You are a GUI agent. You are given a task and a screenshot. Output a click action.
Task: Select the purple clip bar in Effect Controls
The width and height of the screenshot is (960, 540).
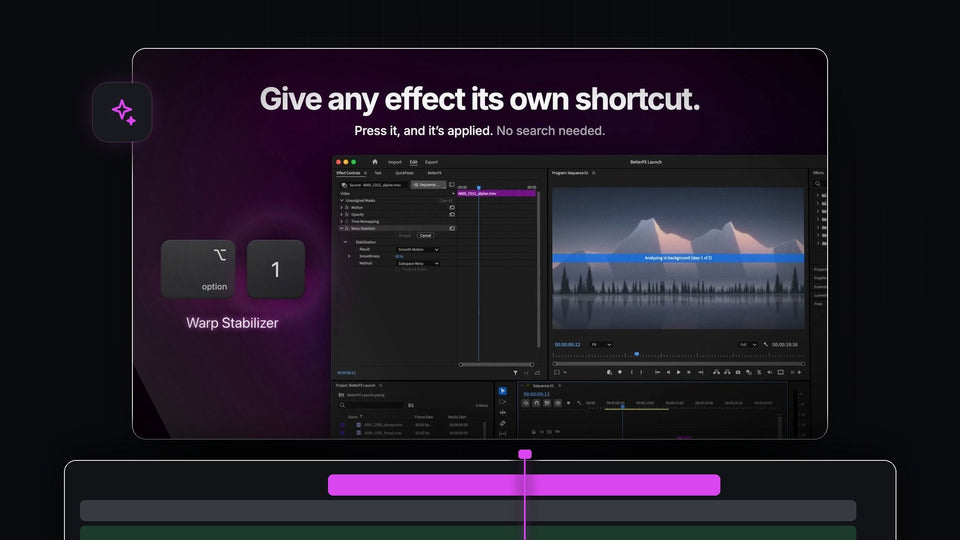[497, 193]
